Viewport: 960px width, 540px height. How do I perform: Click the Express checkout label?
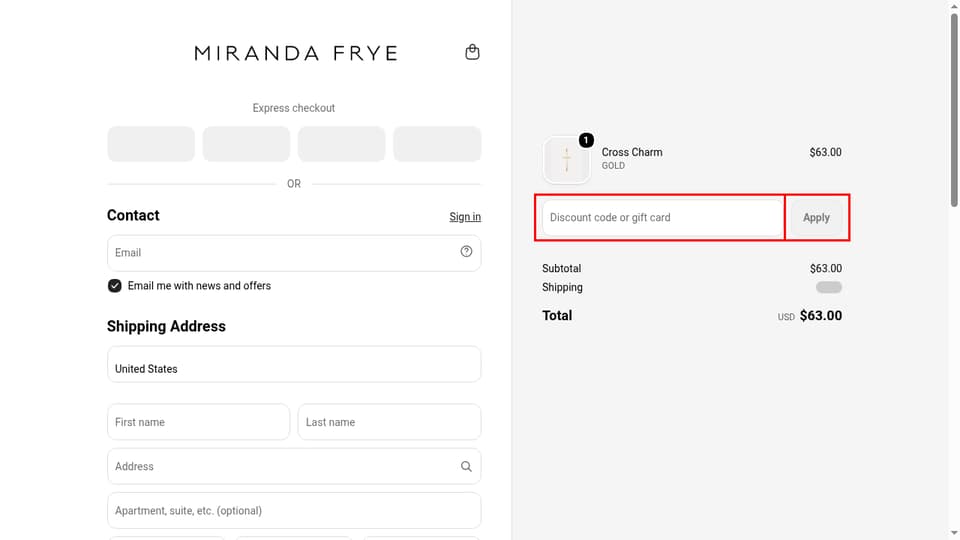[x=294, y=108]
